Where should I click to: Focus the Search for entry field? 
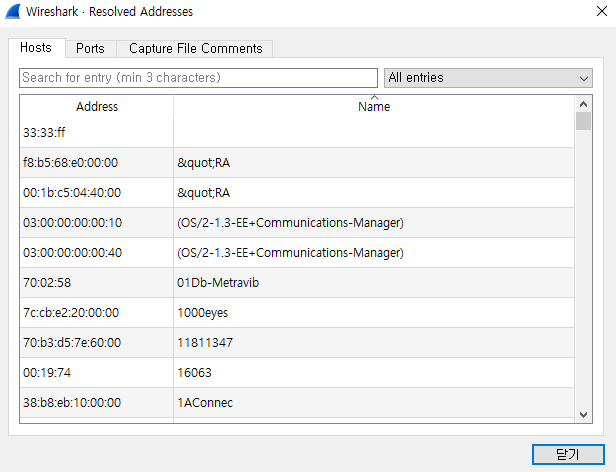click(198, 78)
